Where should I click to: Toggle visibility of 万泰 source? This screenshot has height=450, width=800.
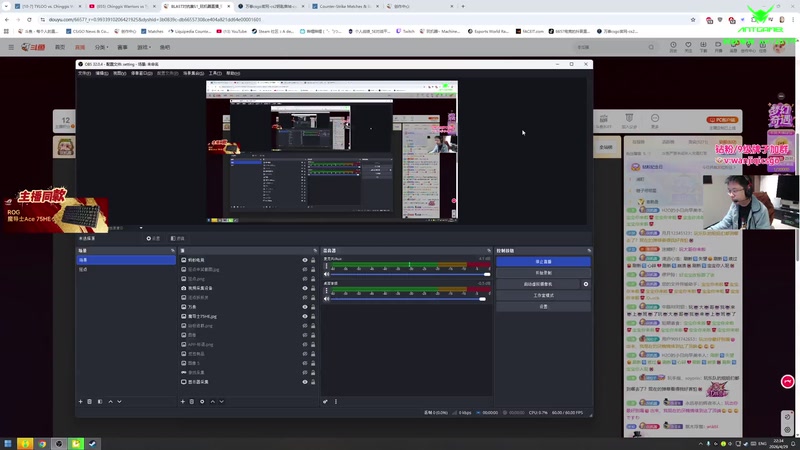[305, 307]
